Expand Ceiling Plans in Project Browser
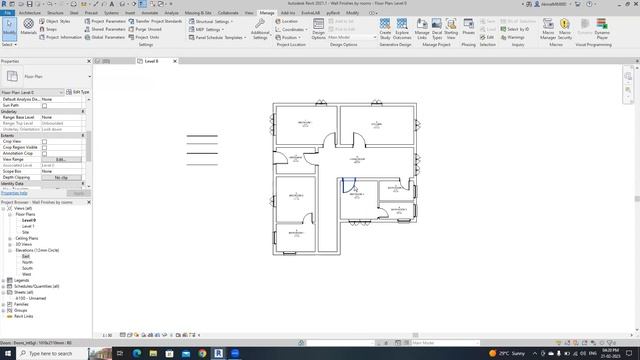 10,238
